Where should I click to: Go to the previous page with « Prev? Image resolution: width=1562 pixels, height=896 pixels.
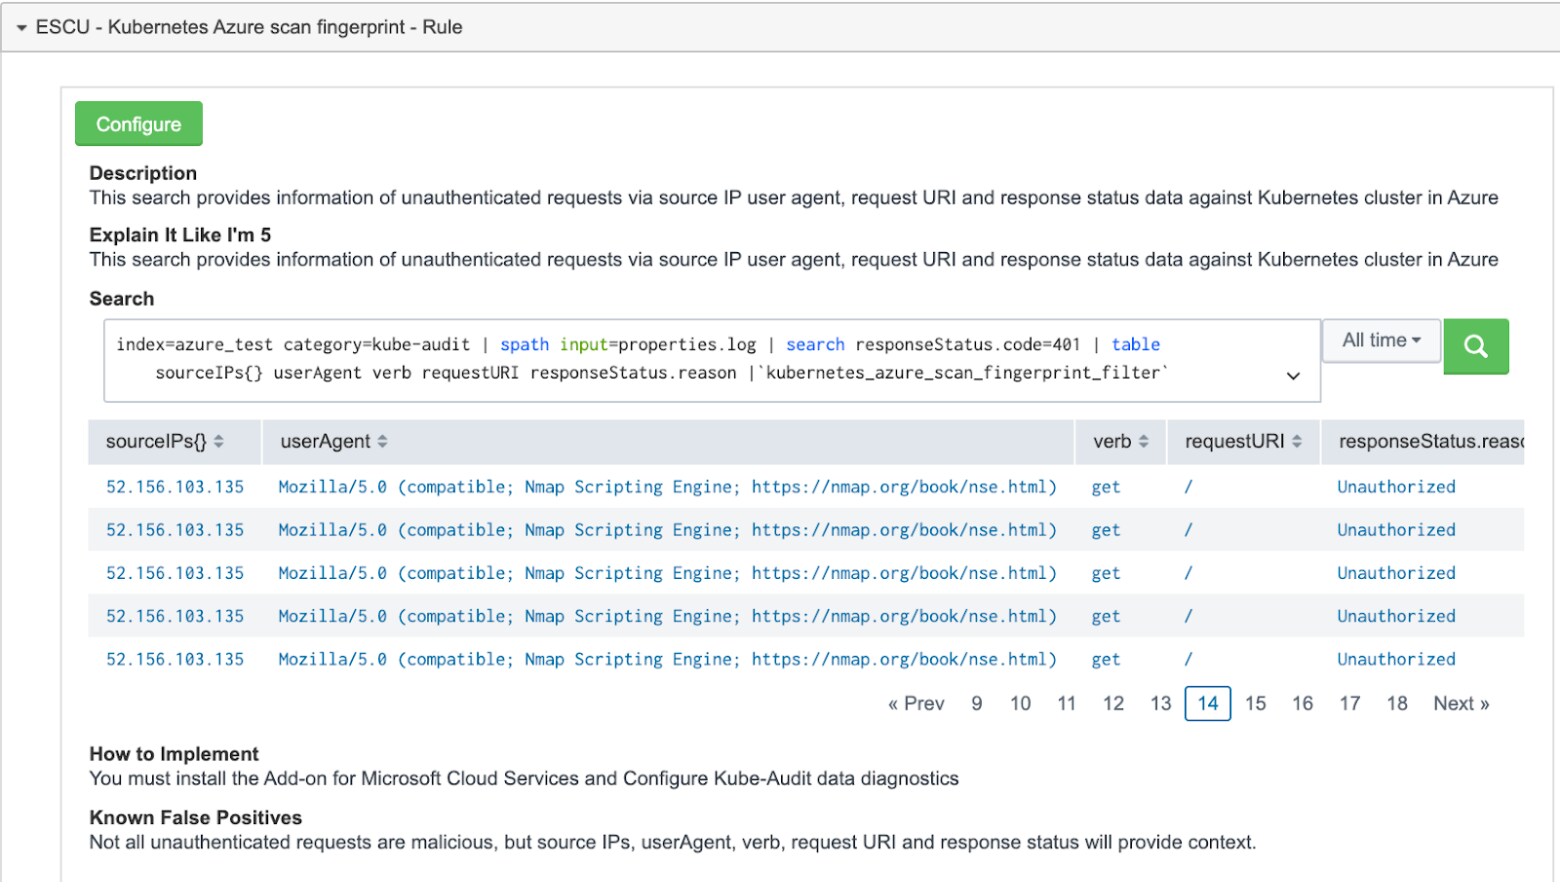click(x=916, y=703)
